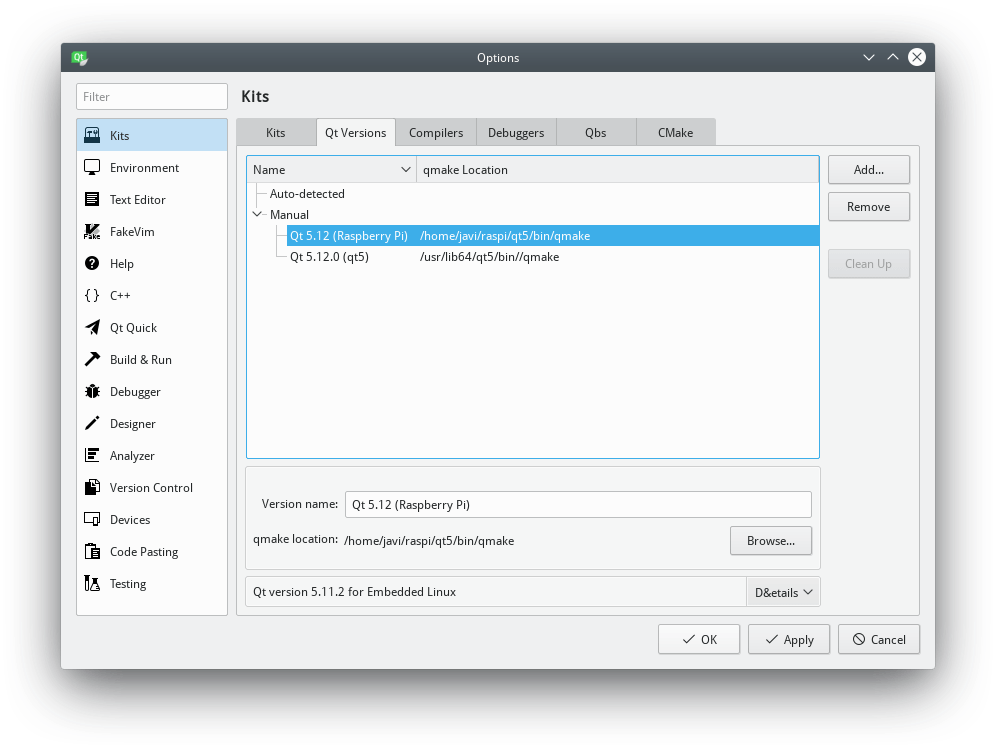Screen dimensions: 996x748
Task: Open the Kits category icon in sidebar
Action: tap(92, 135)
